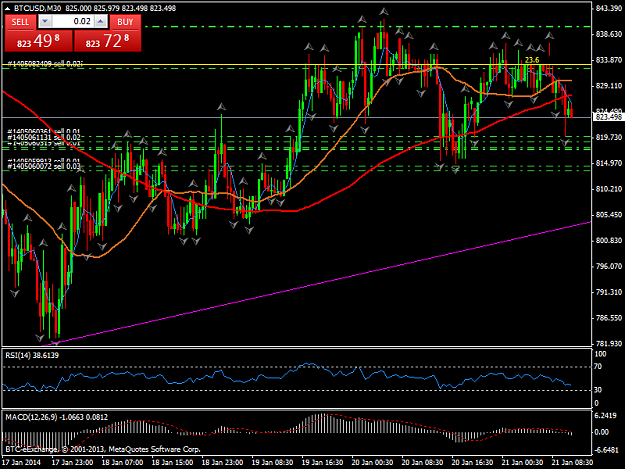The image size is (625, 469).
Task: Click the red BUY button
Action: (125, 22)
